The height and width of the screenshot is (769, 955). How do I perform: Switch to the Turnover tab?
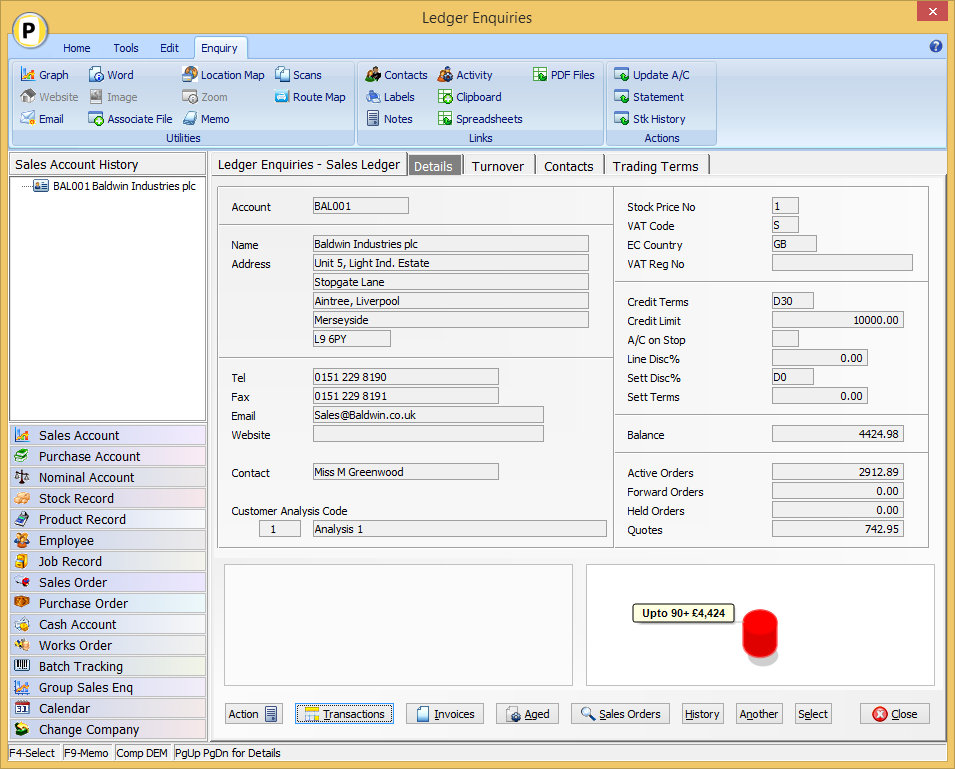[498, 166]
